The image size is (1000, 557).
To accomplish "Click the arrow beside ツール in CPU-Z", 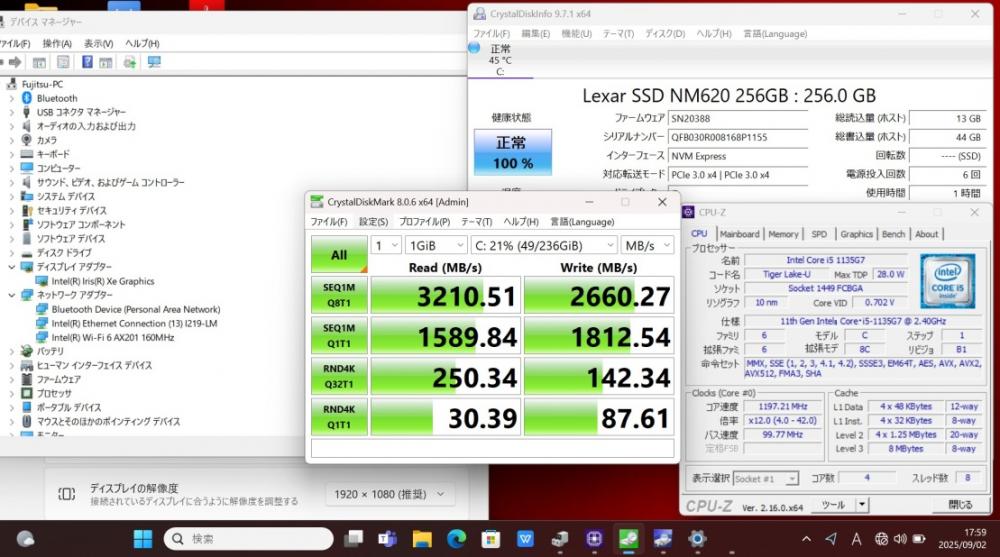I will (862, 505).
